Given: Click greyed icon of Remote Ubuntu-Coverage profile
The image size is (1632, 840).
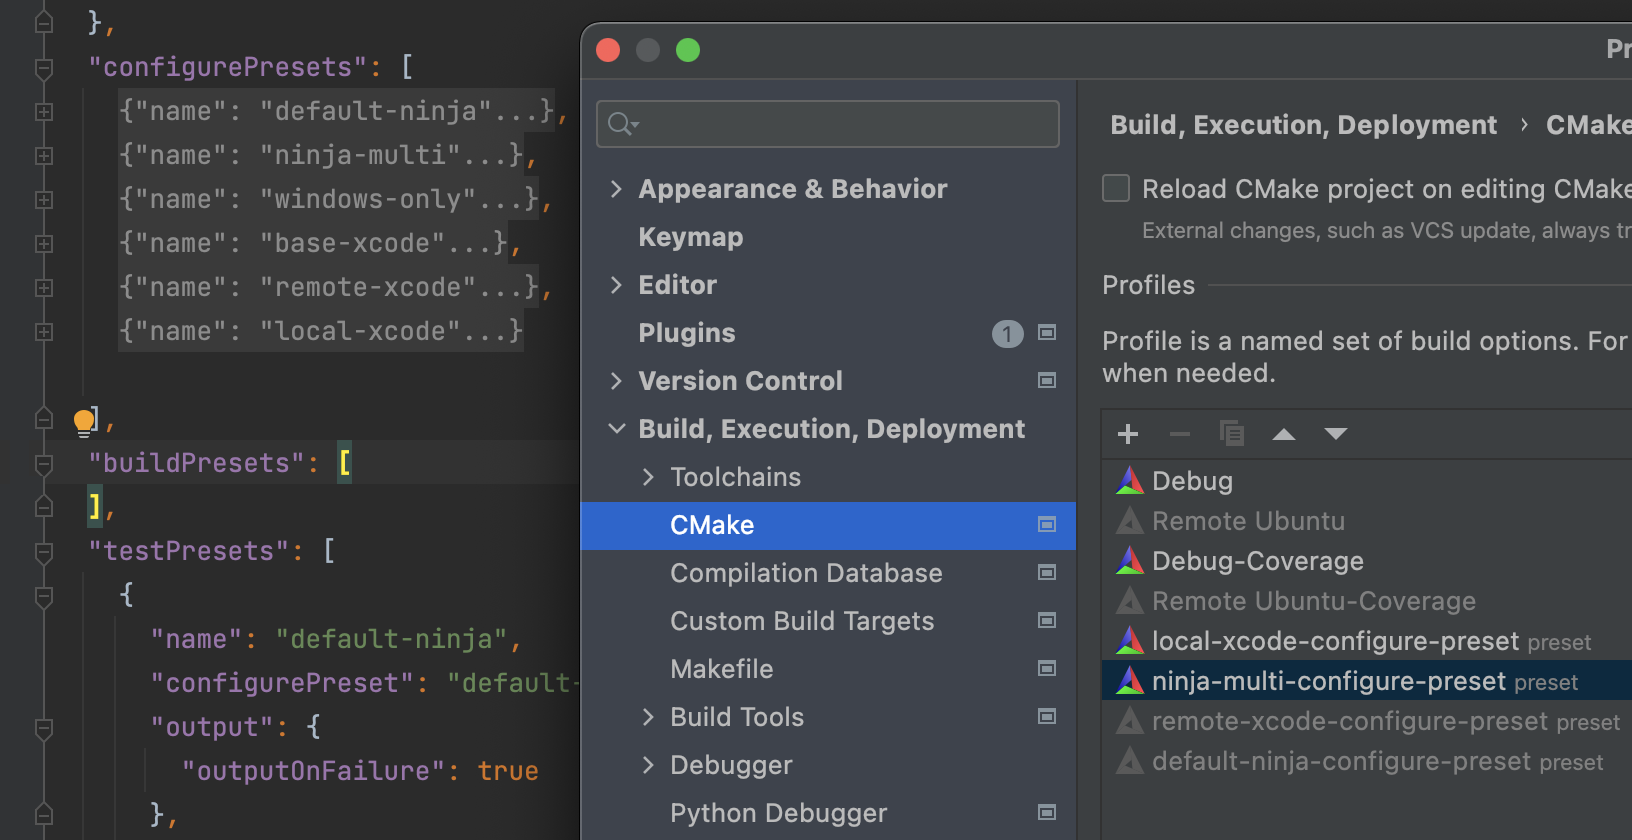Looking at the screenshot, I should coord(1130,601).
